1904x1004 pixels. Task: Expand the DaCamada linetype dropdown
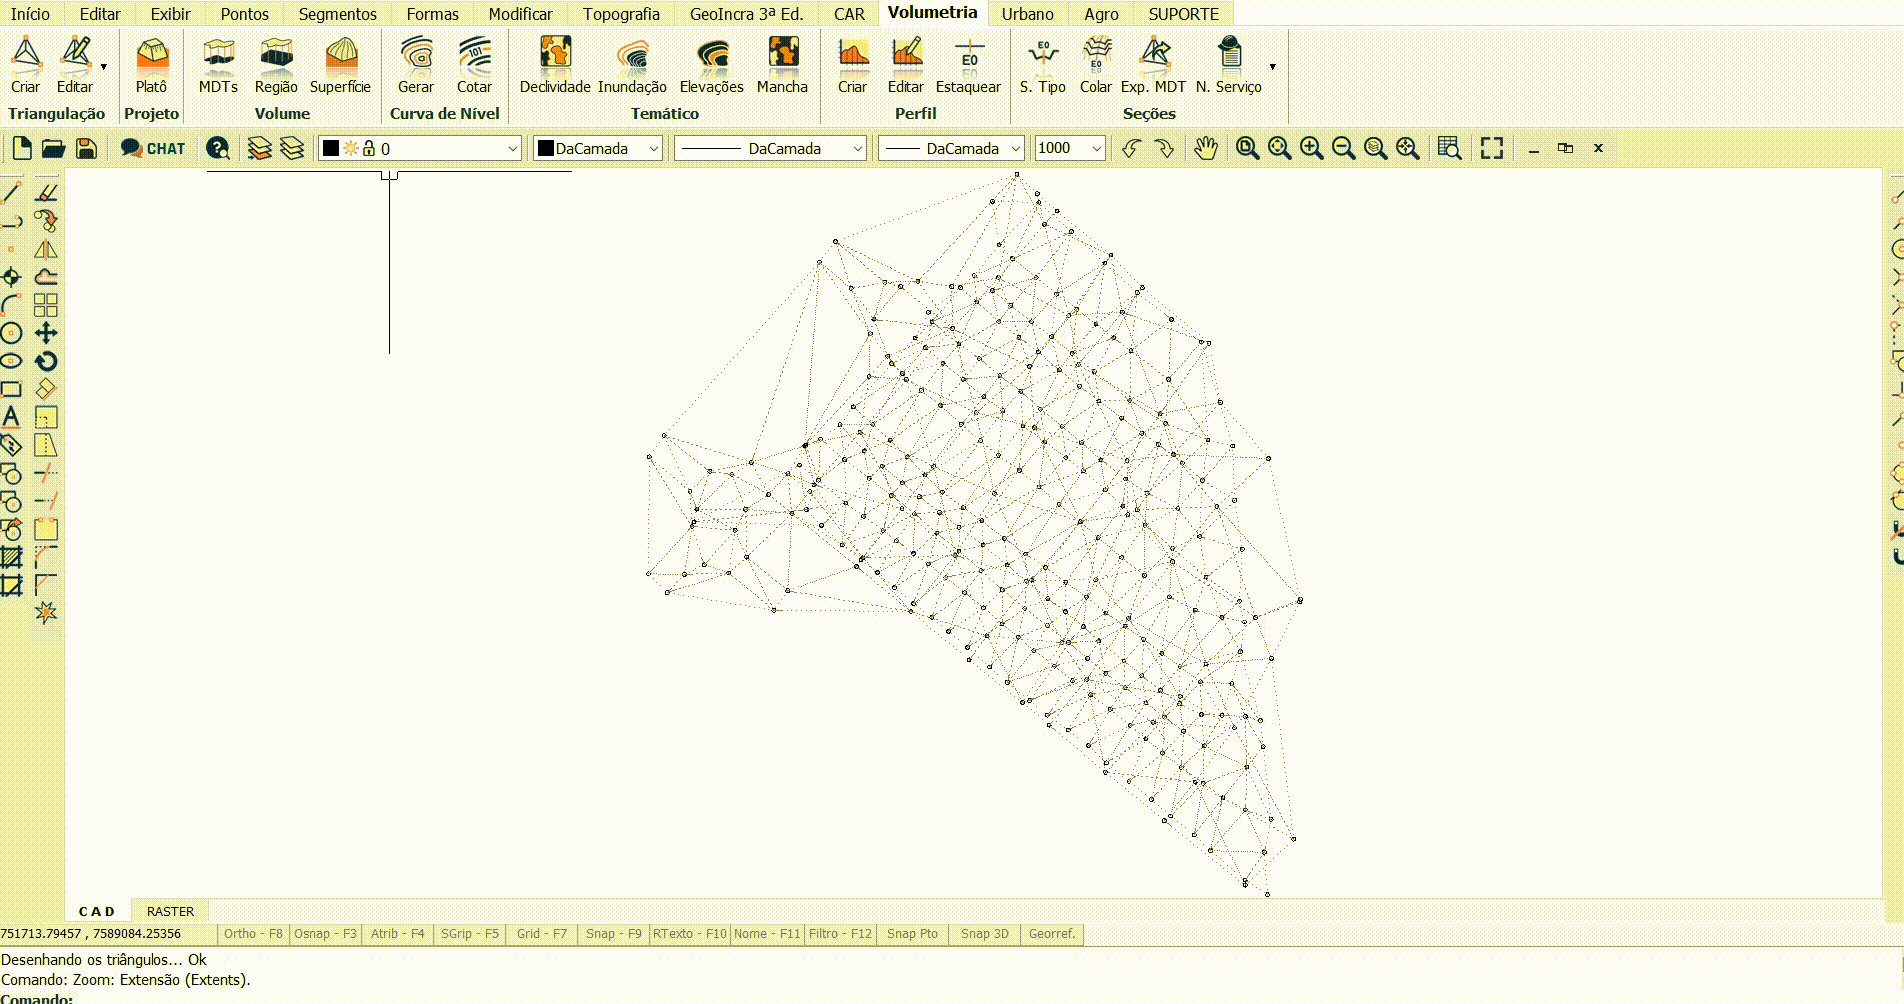pyautogui.click(x=857, y=149)
